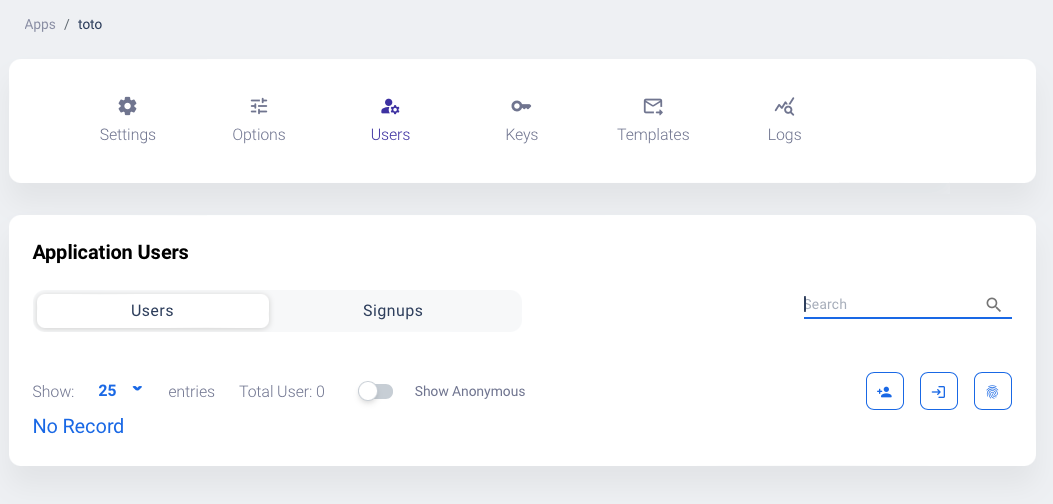Click the add user icon button
The width and height of the screenshot is (1053, 504).
pyautogui.click(x=885, y=391)
